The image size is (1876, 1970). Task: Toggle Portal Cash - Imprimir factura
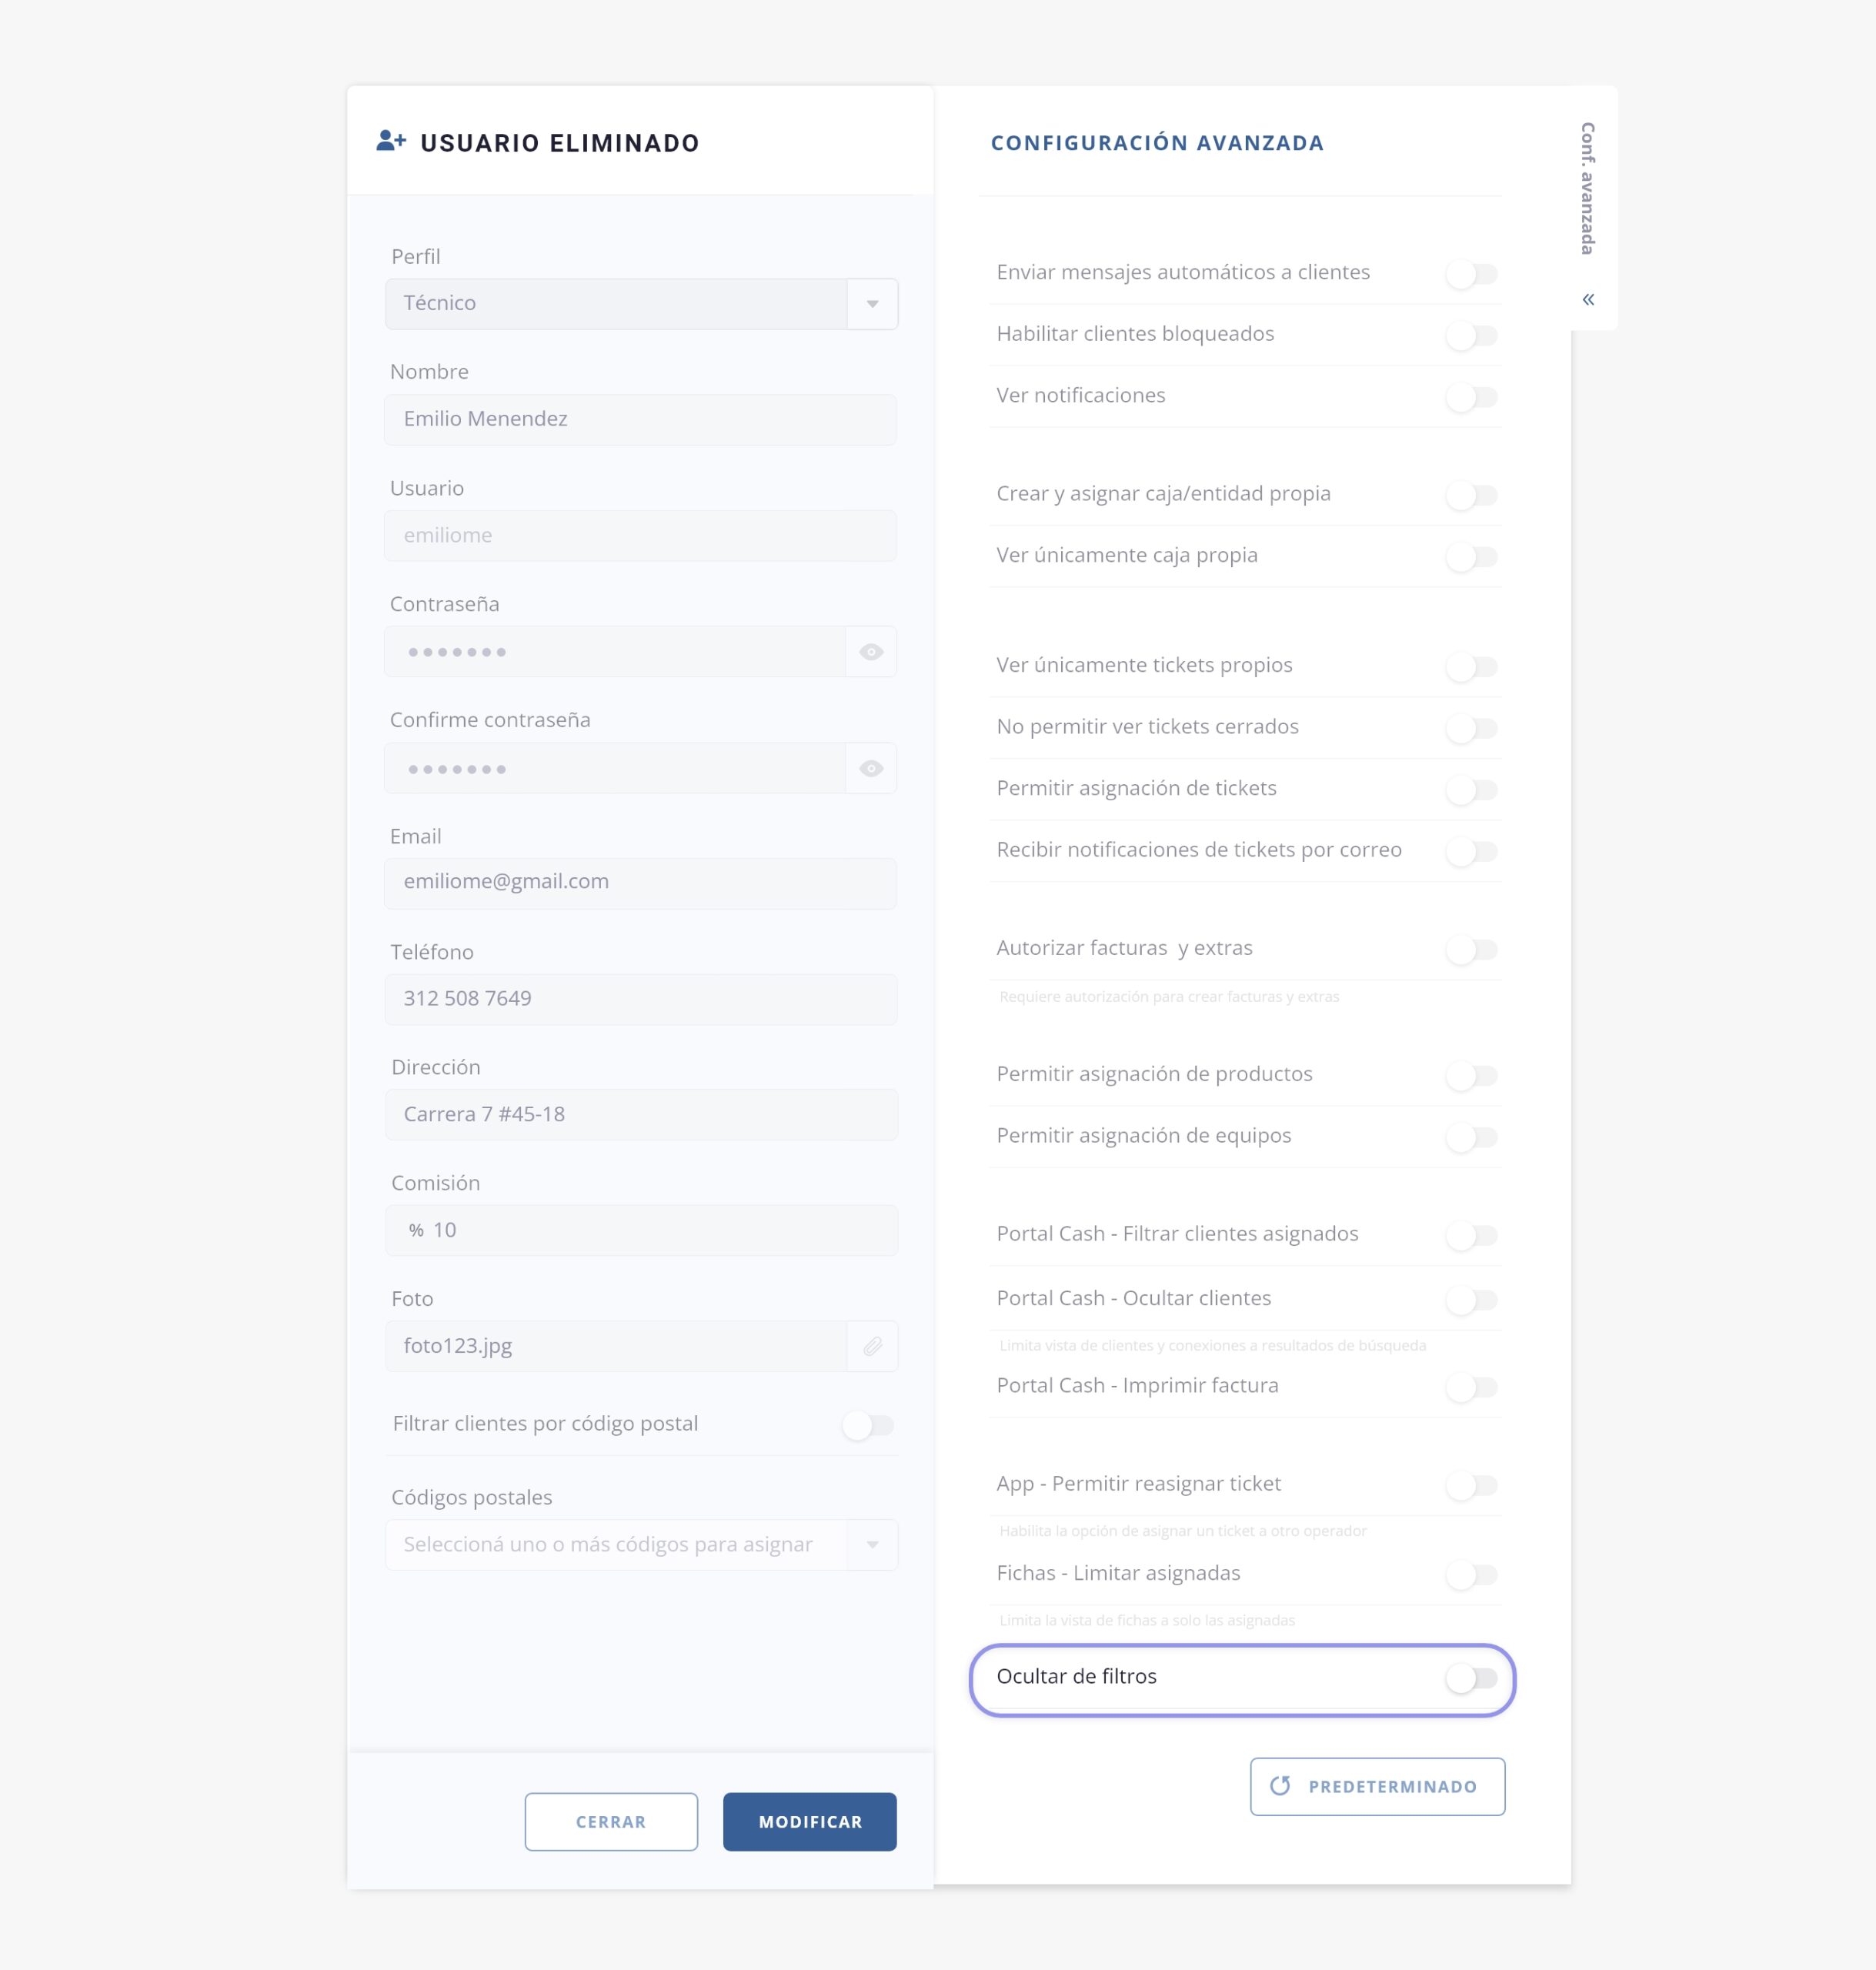click(1472, 1387)
